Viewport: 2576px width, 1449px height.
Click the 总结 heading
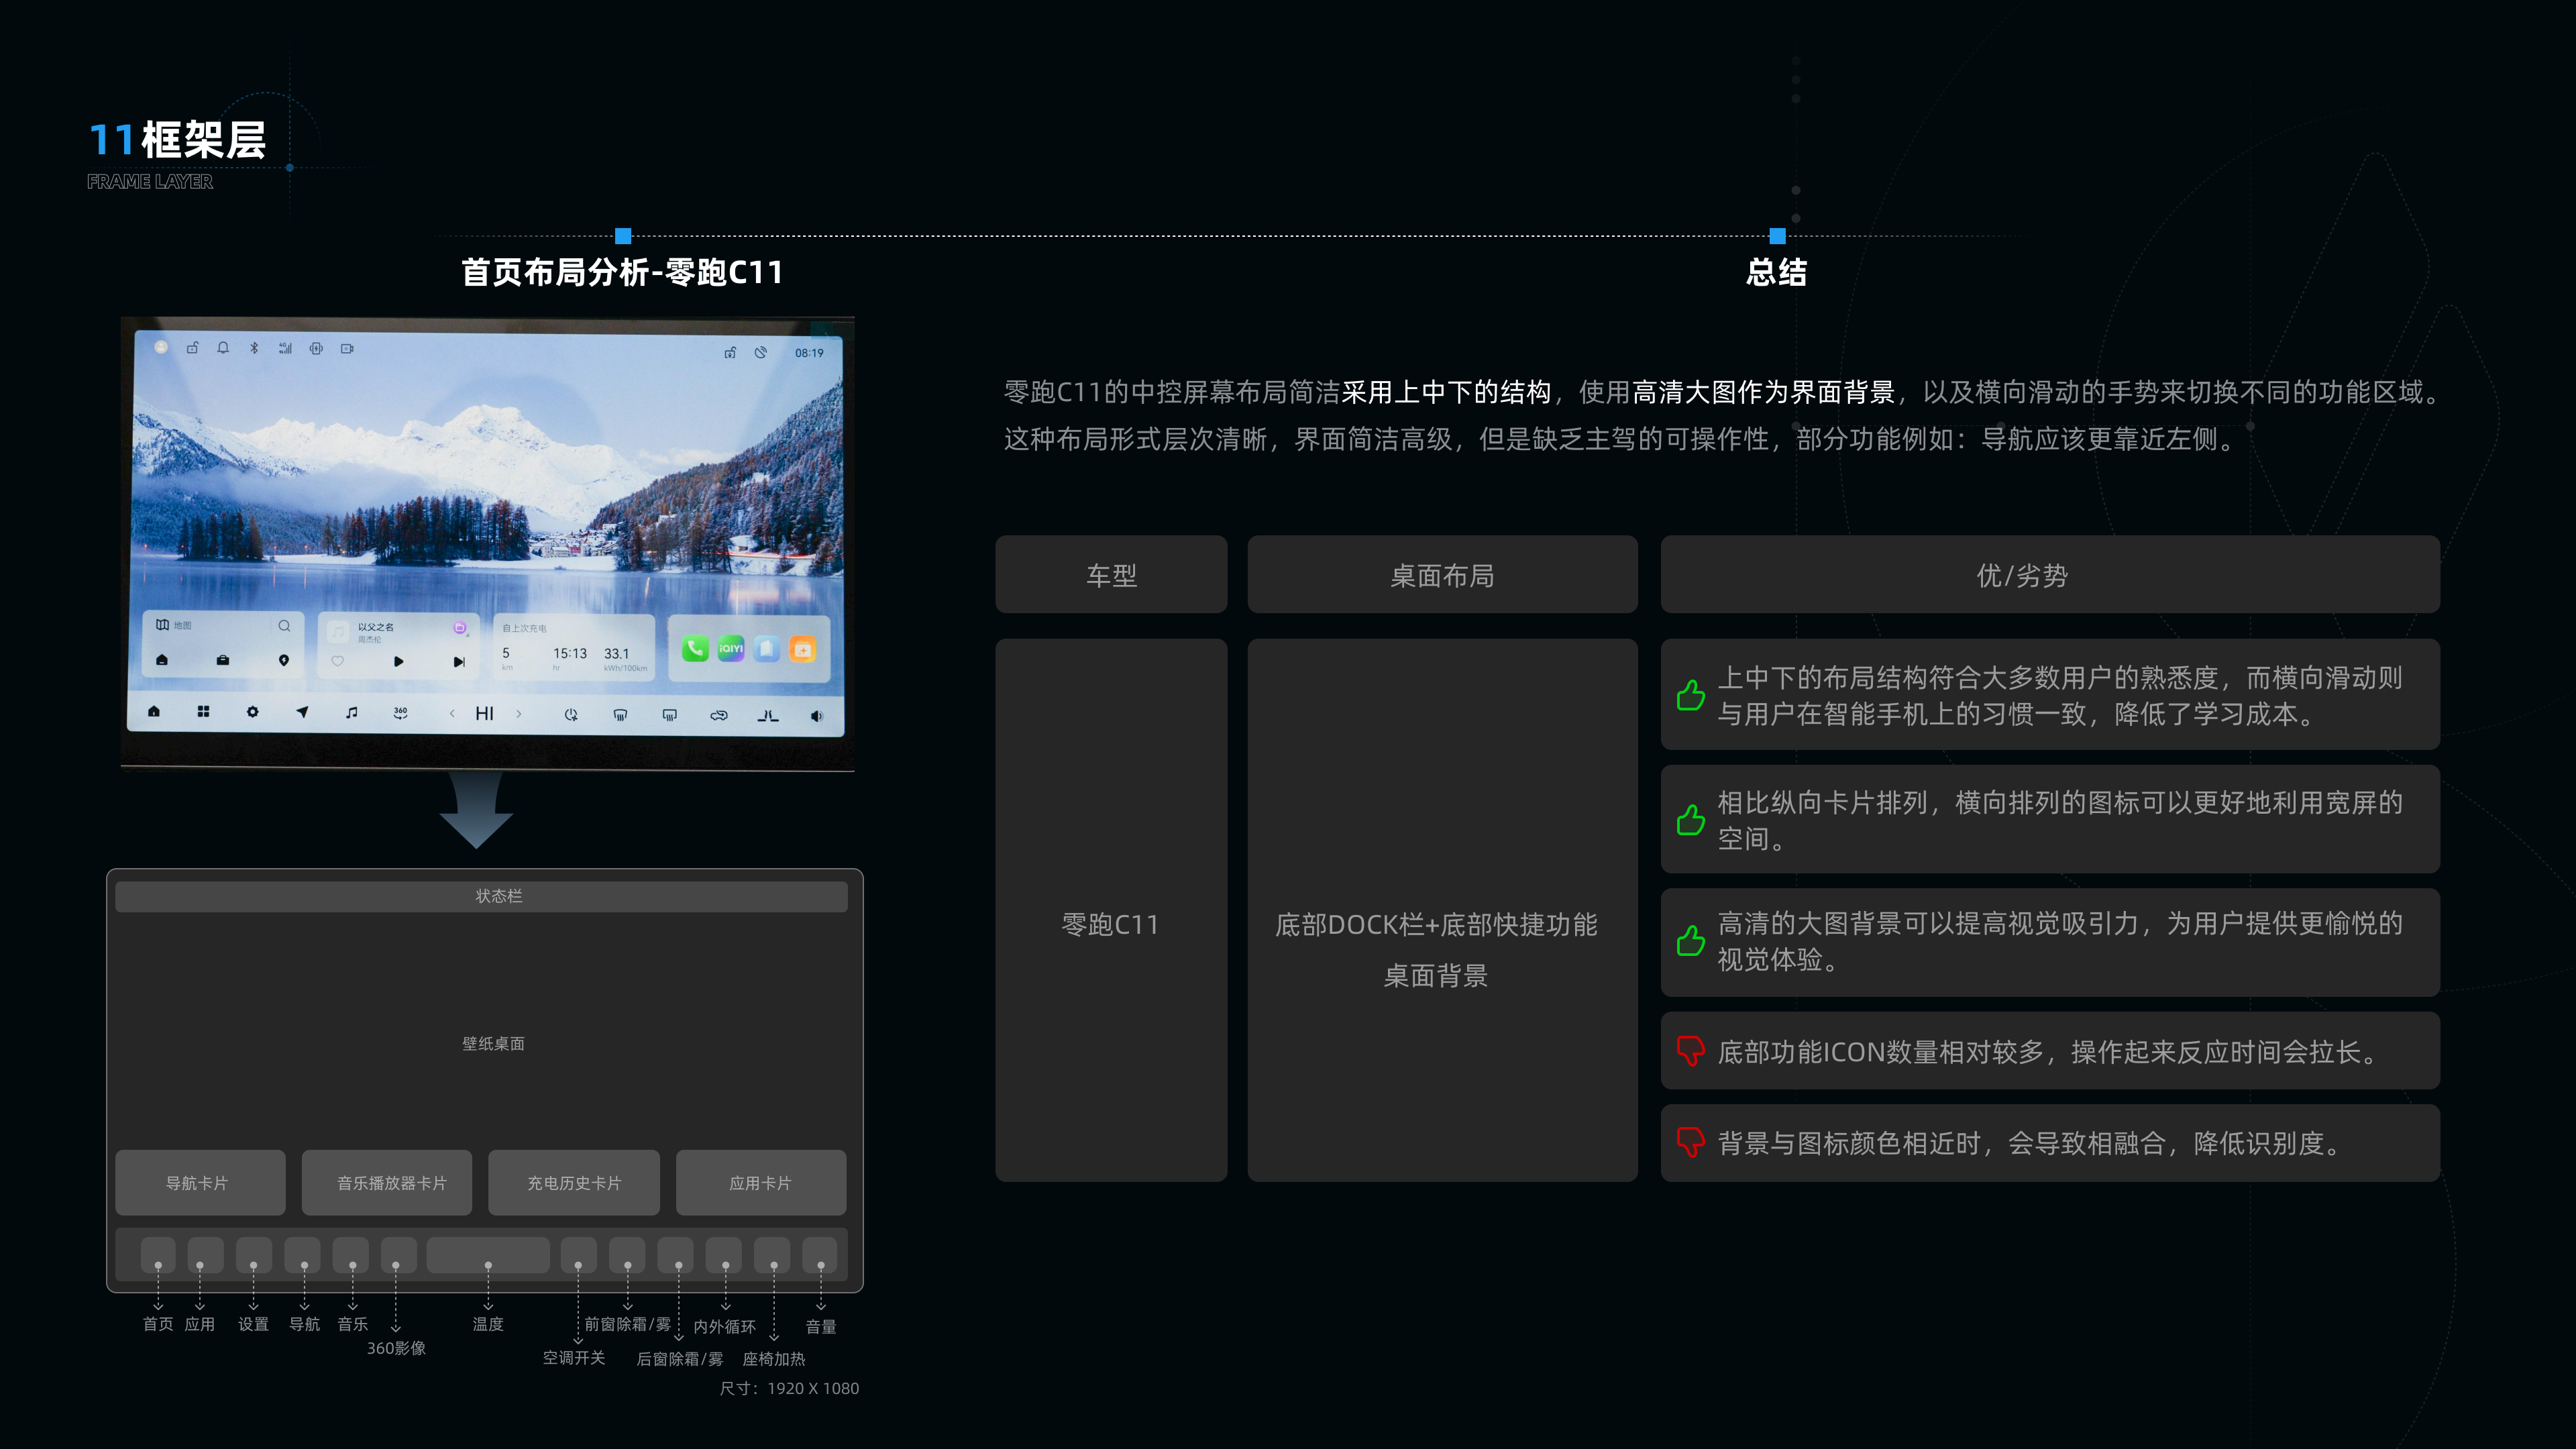pyautogui.click(x=1777, y=272)
